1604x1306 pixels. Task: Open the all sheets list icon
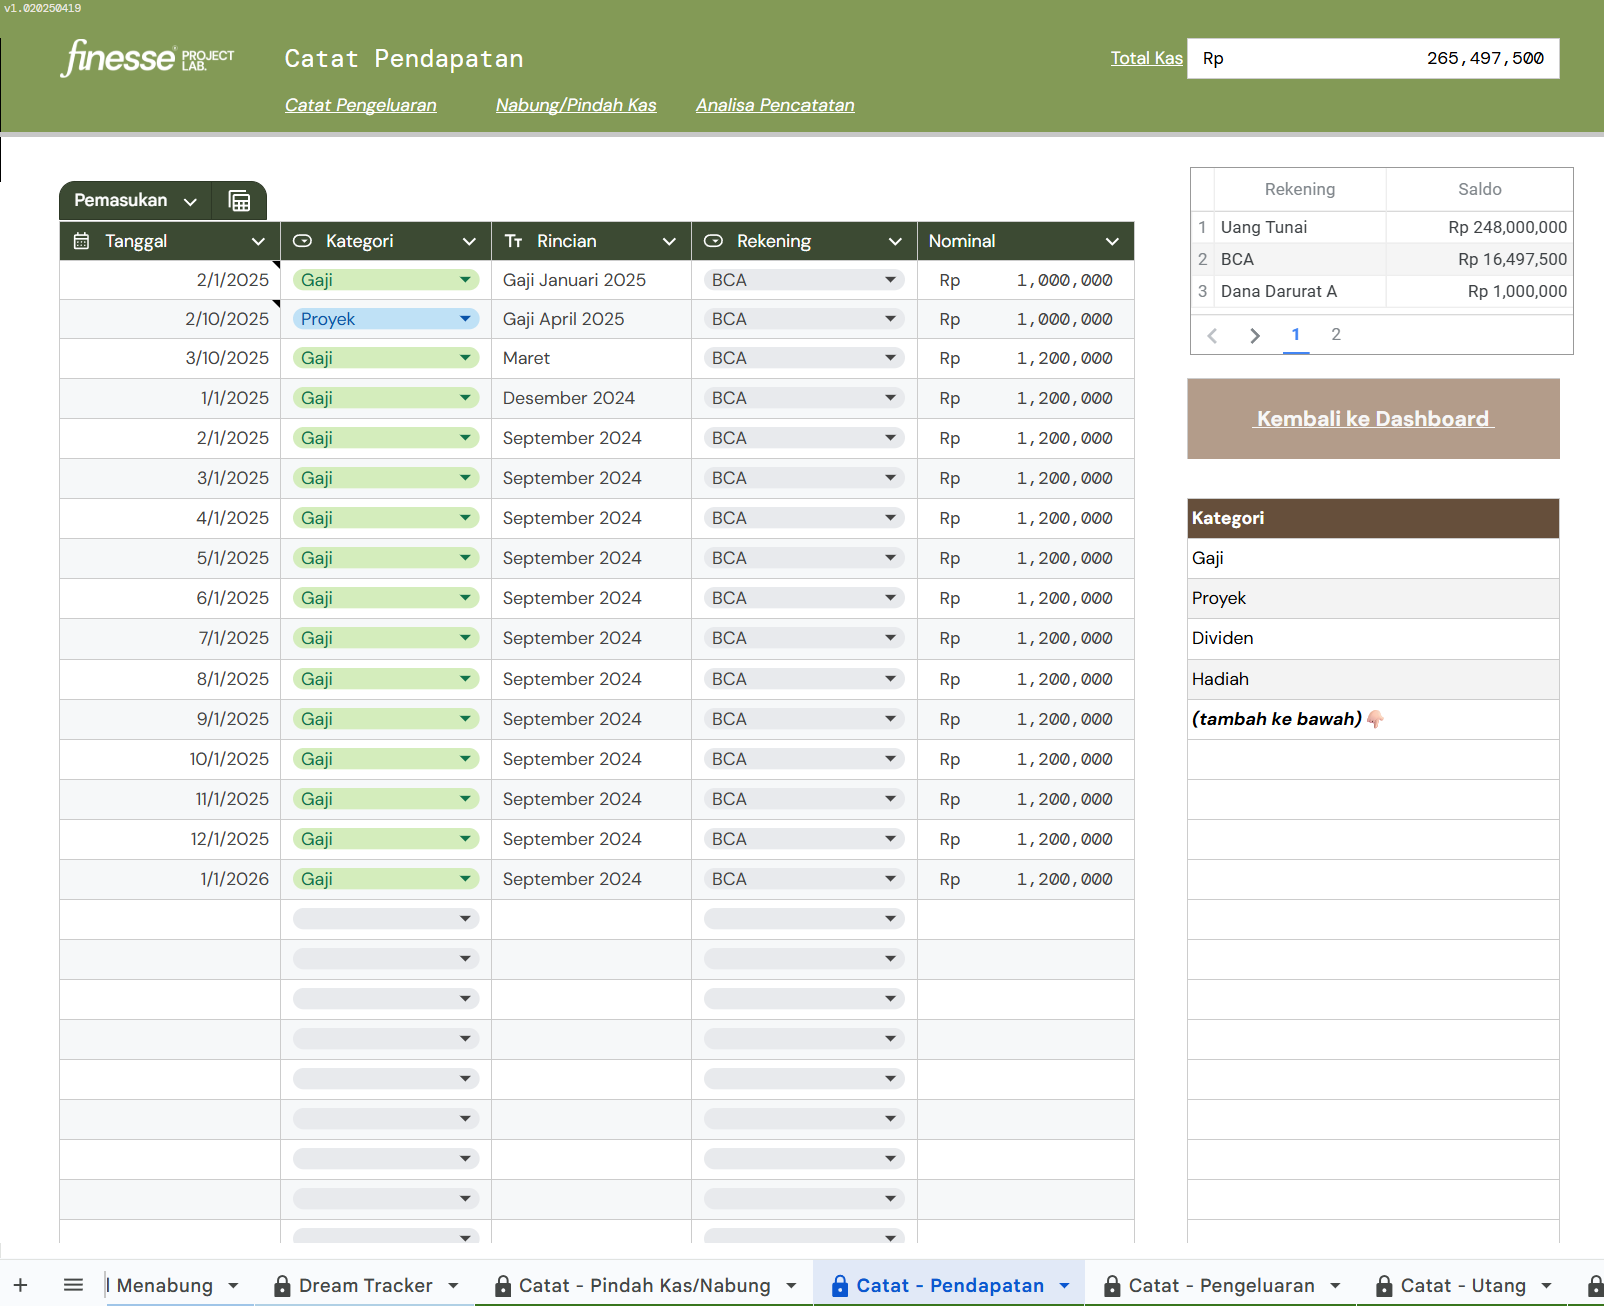(x=73, y=1285)
